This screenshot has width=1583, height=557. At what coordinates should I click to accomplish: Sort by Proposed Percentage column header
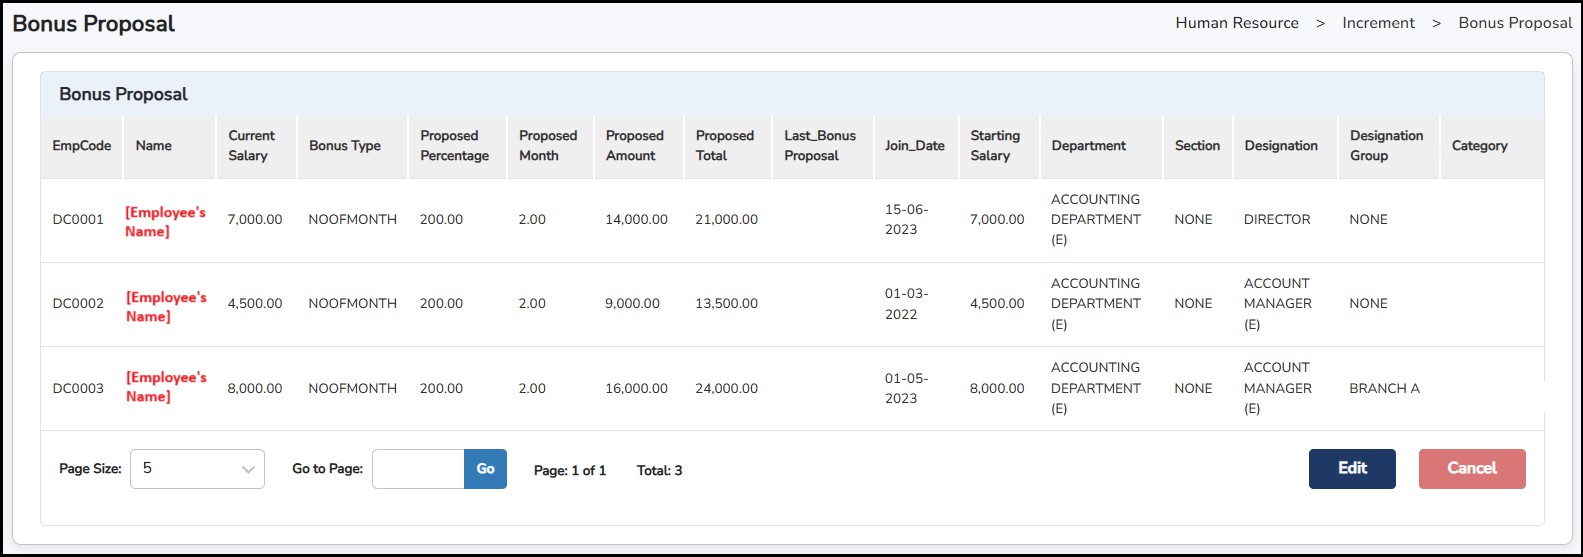coord(454,146)
